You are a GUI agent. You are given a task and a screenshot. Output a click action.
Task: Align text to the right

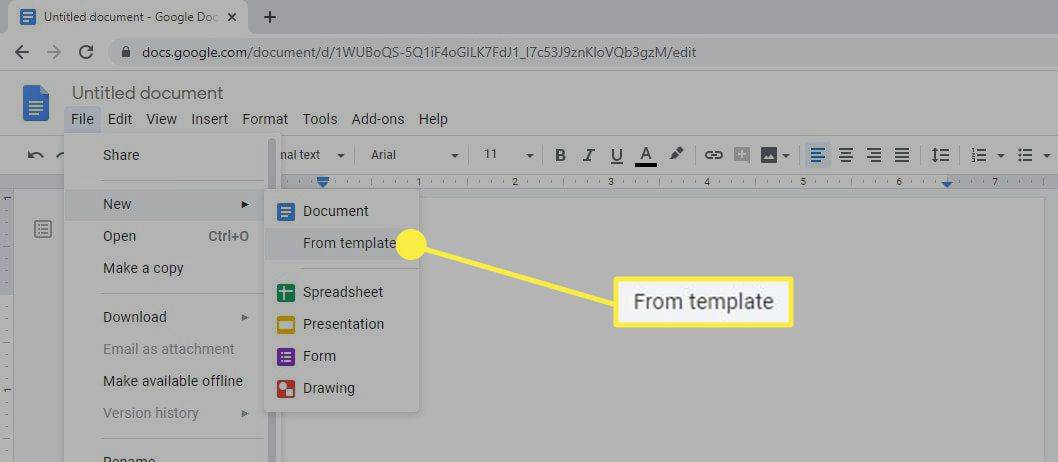[x=874, y=155]
